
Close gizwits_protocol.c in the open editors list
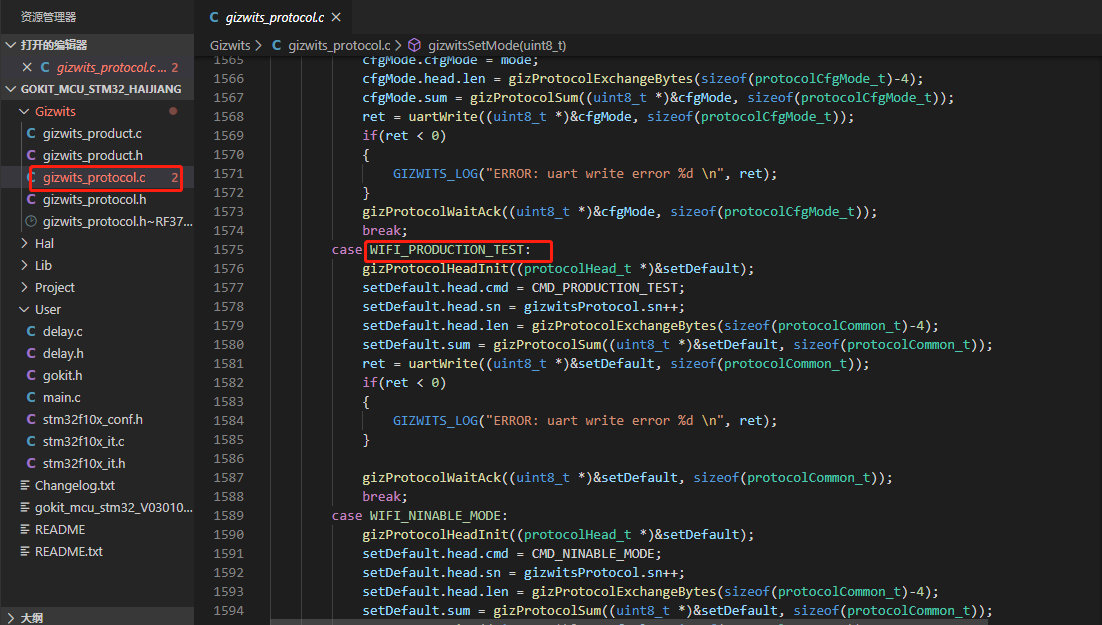(x=27, y=67)
